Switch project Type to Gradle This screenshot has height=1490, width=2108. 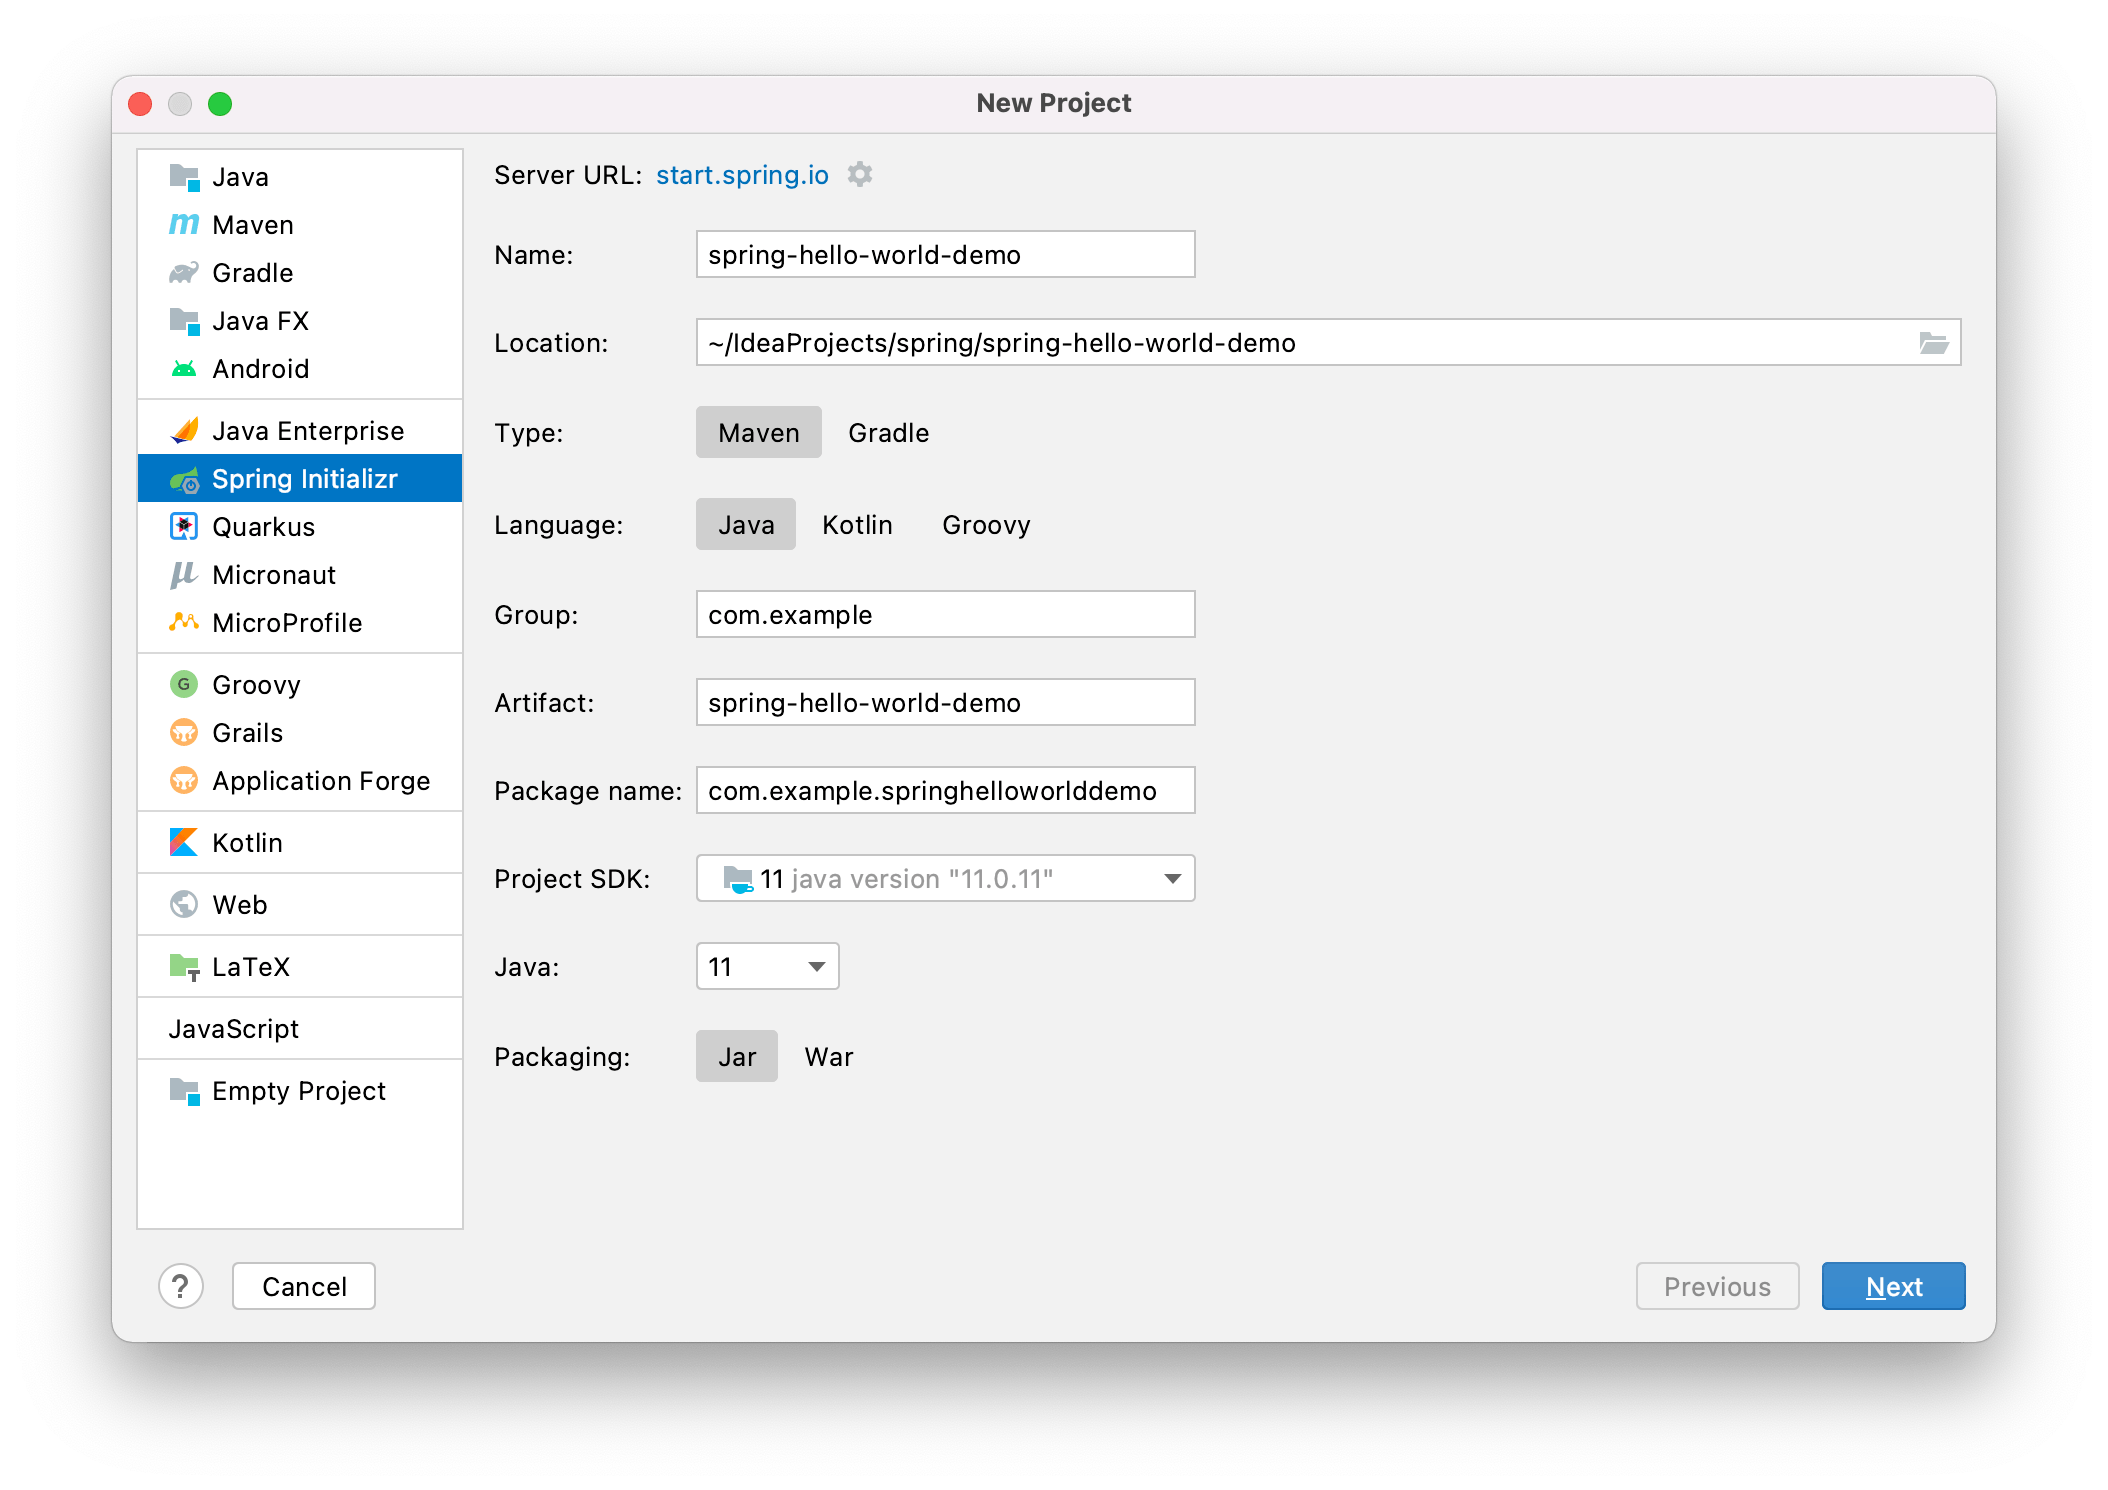tap(888, 433)
